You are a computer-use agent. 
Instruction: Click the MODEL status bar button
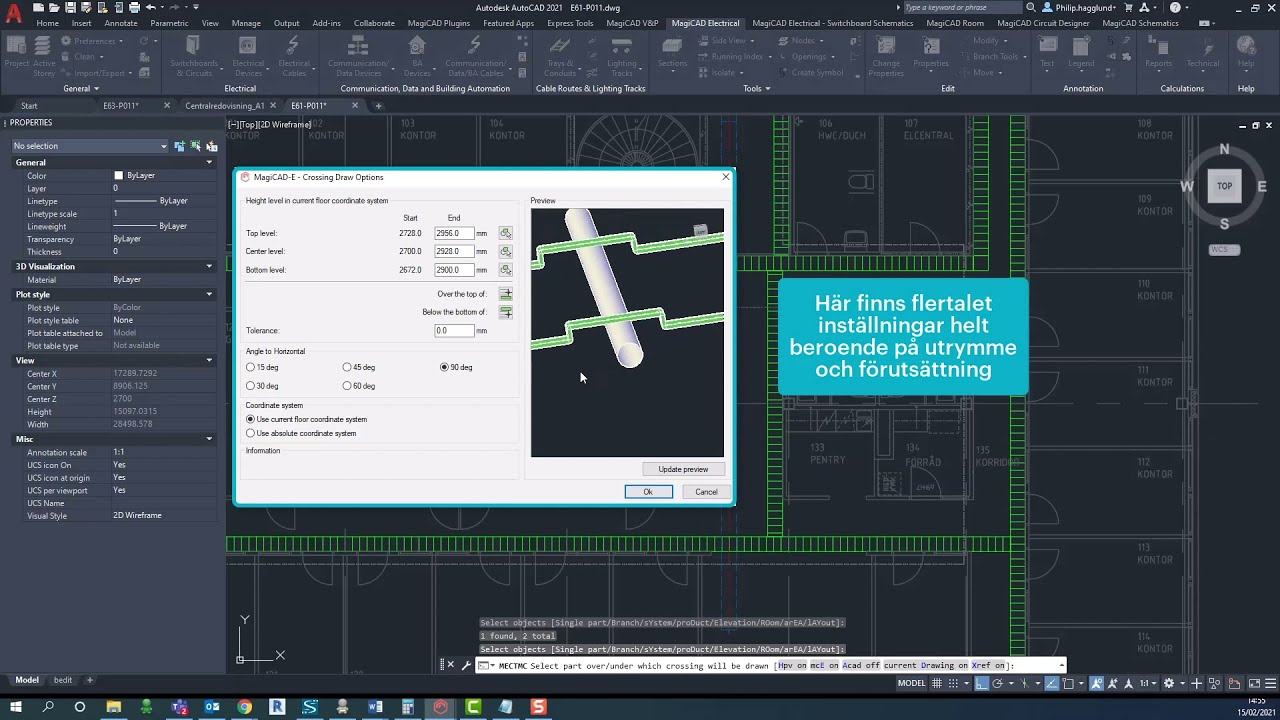click(911, 683)
